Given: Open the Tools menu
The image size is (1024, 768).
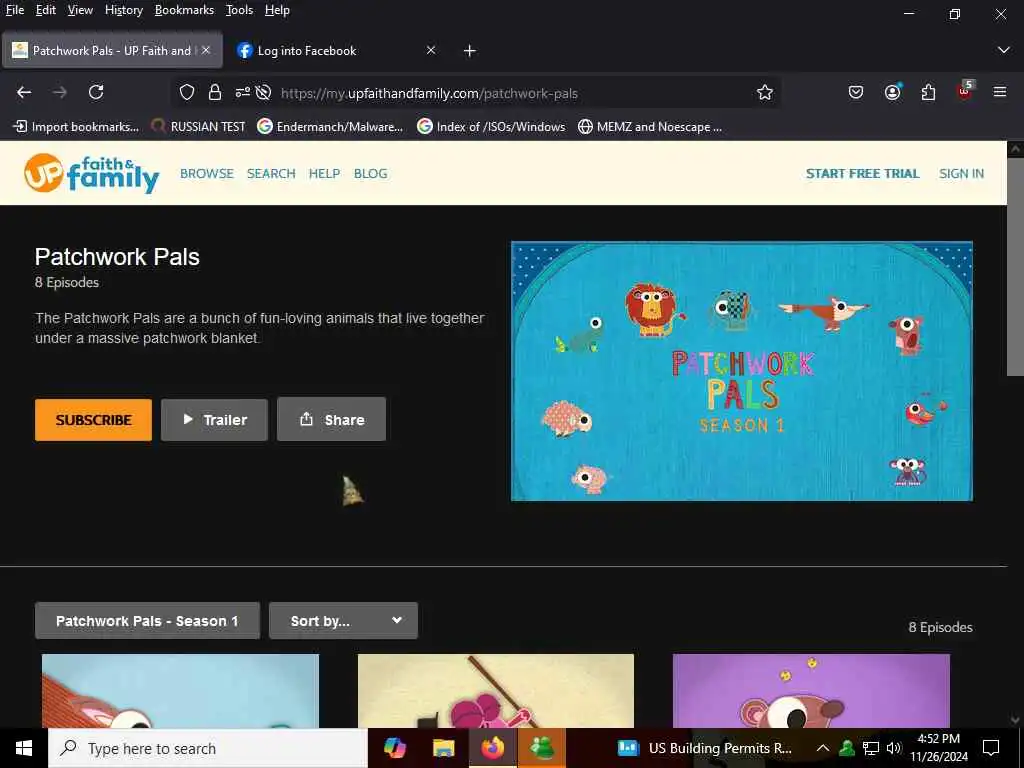Looking at the screenshot, I should point(239,10).
